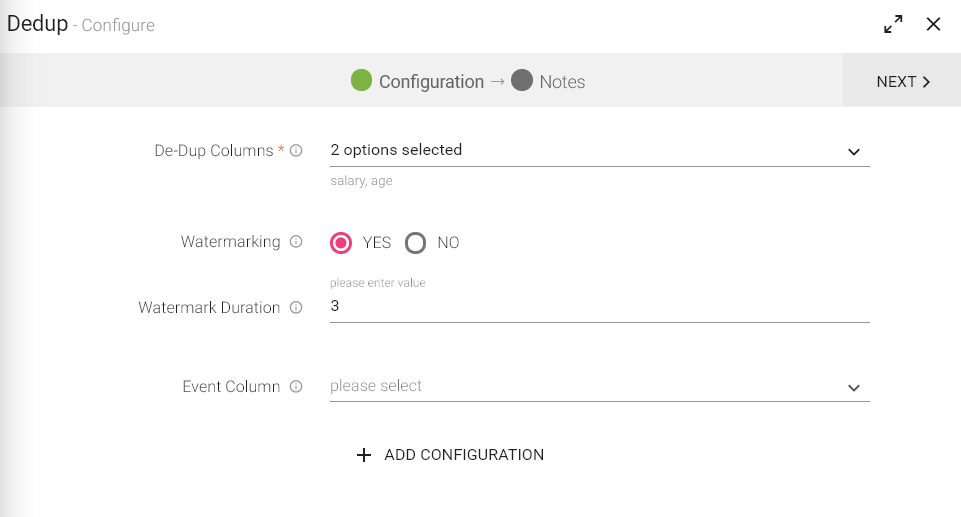Expand the Event Column dropdown arrow
961x517 pixels.
(x=853, y=388)
